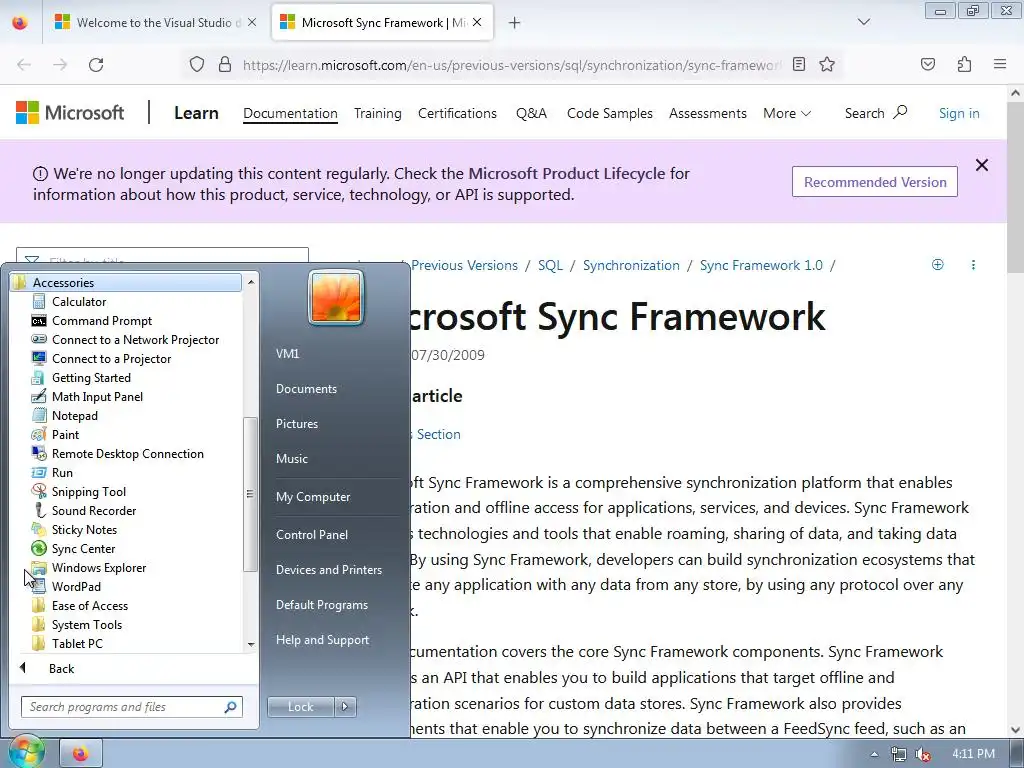Bookmark this page with star icon
The height and width of the screenshot is (768, 1024).
pyautogui.click(x=827, y=64)
